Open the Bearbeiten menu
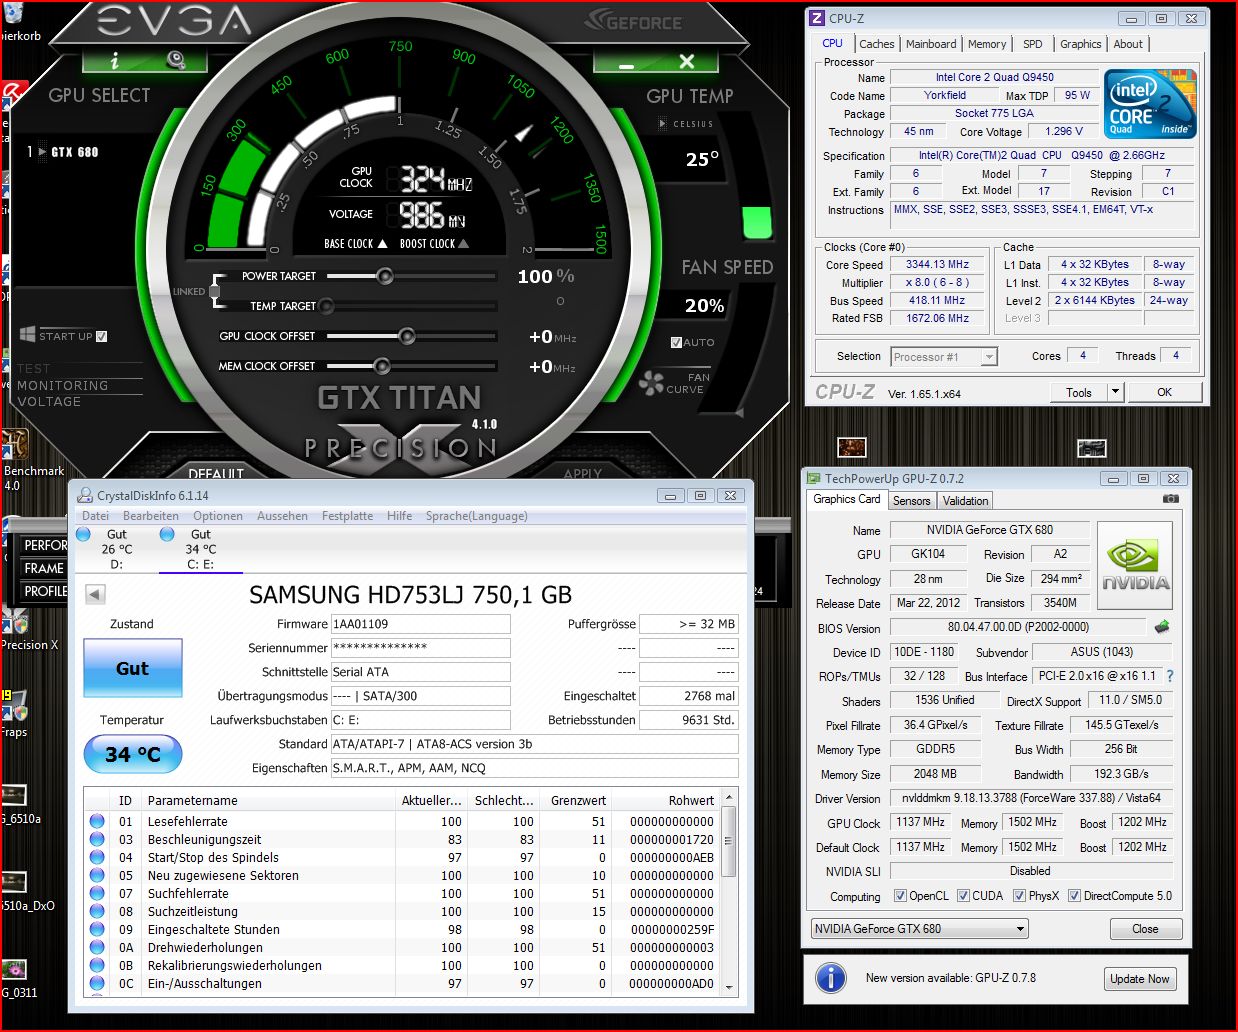This screenshot has width=1238, height=1032. click(x=151, y=516)
